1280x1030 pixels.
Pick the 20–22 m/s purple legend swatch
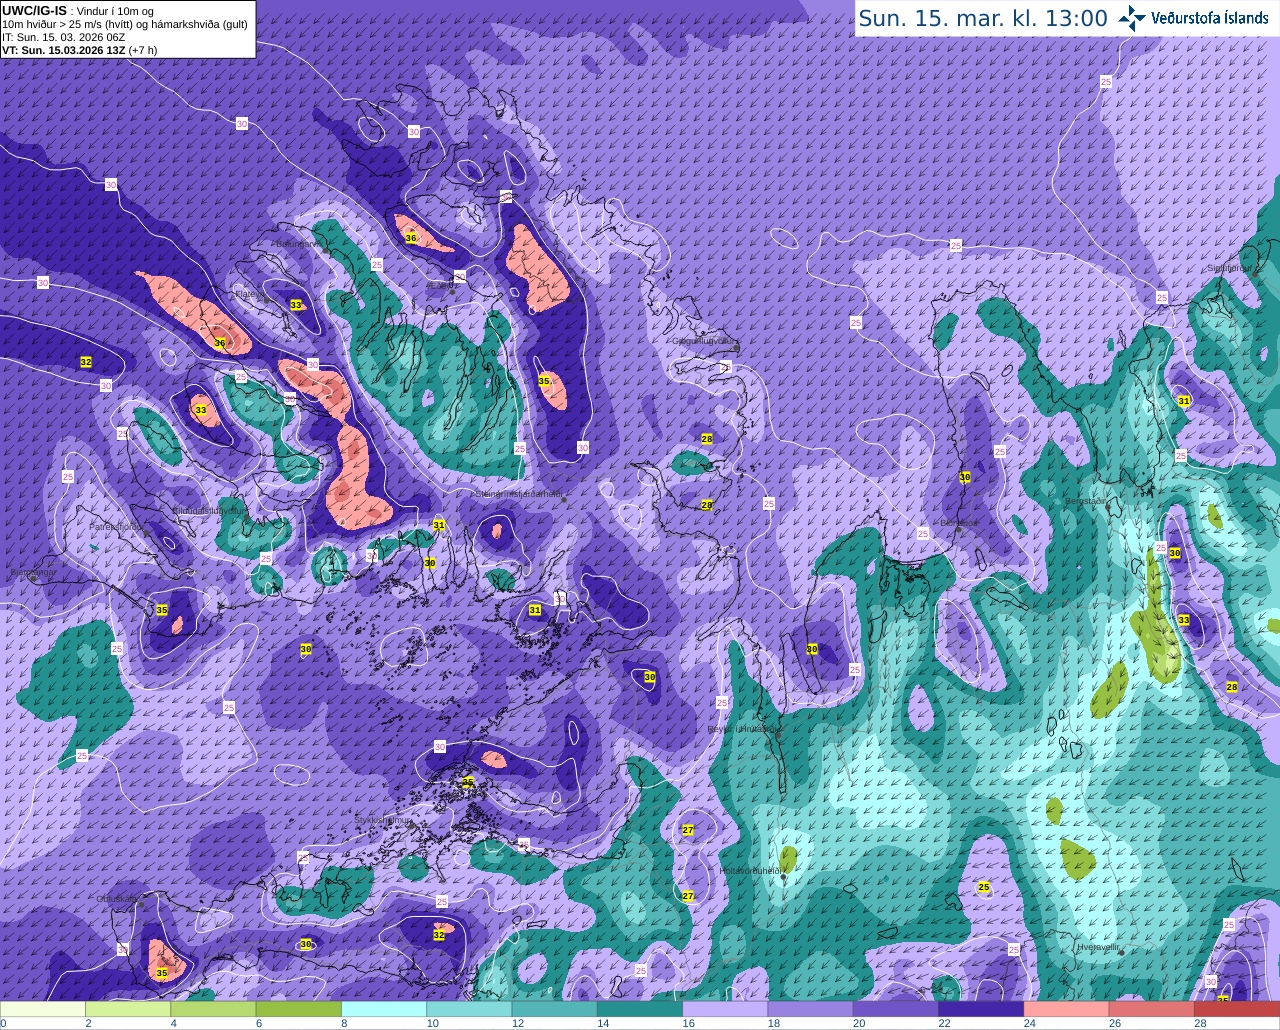point(896,1009)
